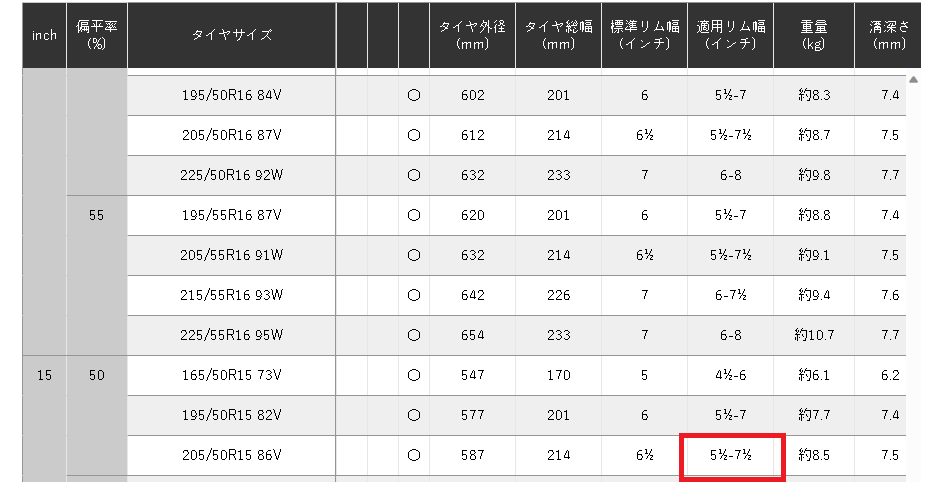Click the circle mark in the 205/50R15 86V row

(x=413, y=455)
